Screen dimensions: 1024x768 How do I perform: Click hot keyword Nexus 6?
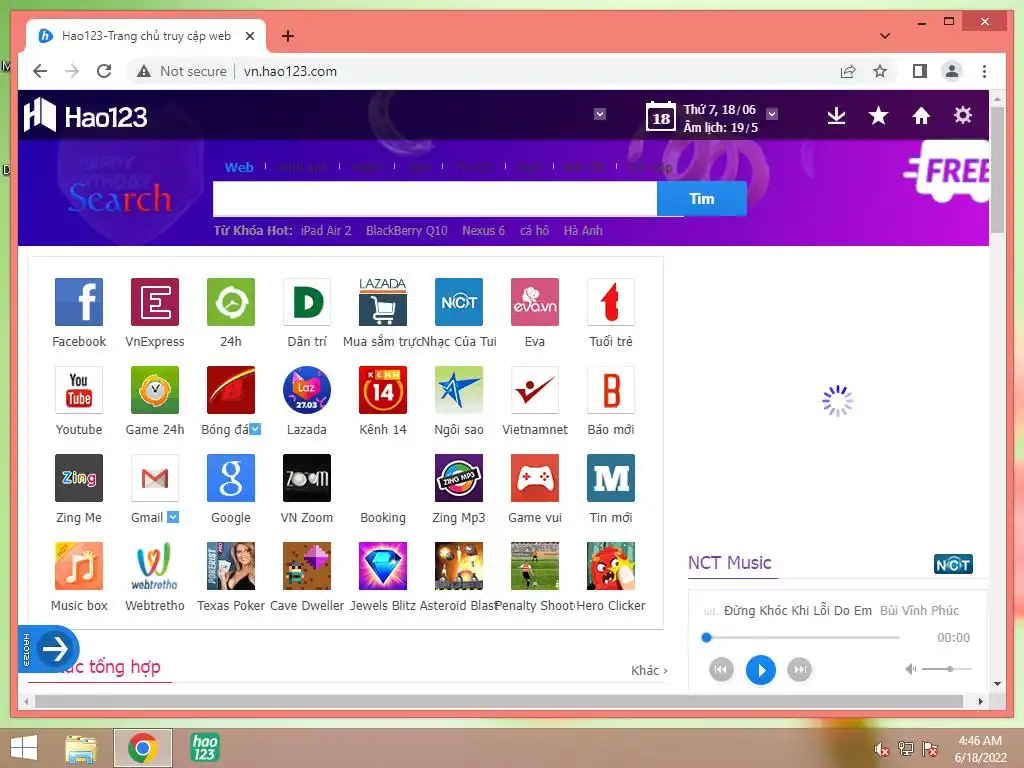tap(483, 231)
